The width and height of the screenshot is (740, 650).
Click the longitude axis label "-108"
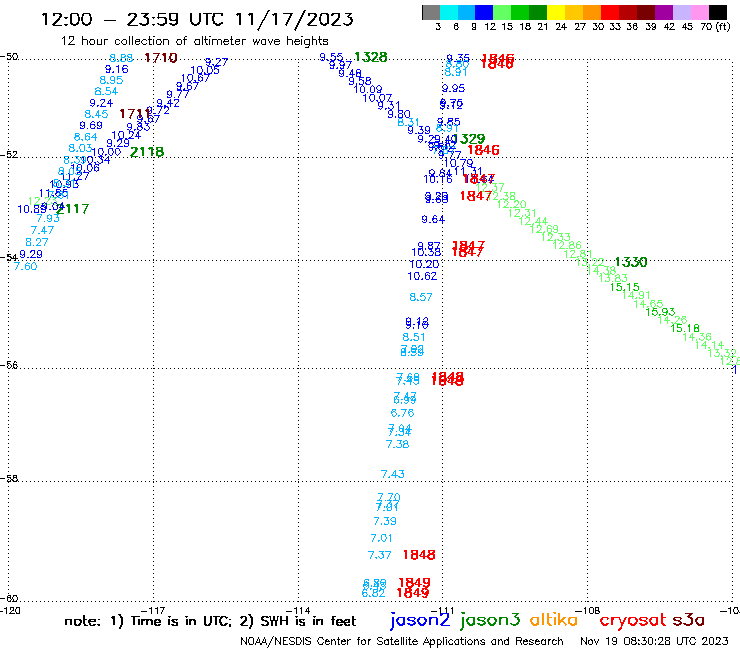589,610
